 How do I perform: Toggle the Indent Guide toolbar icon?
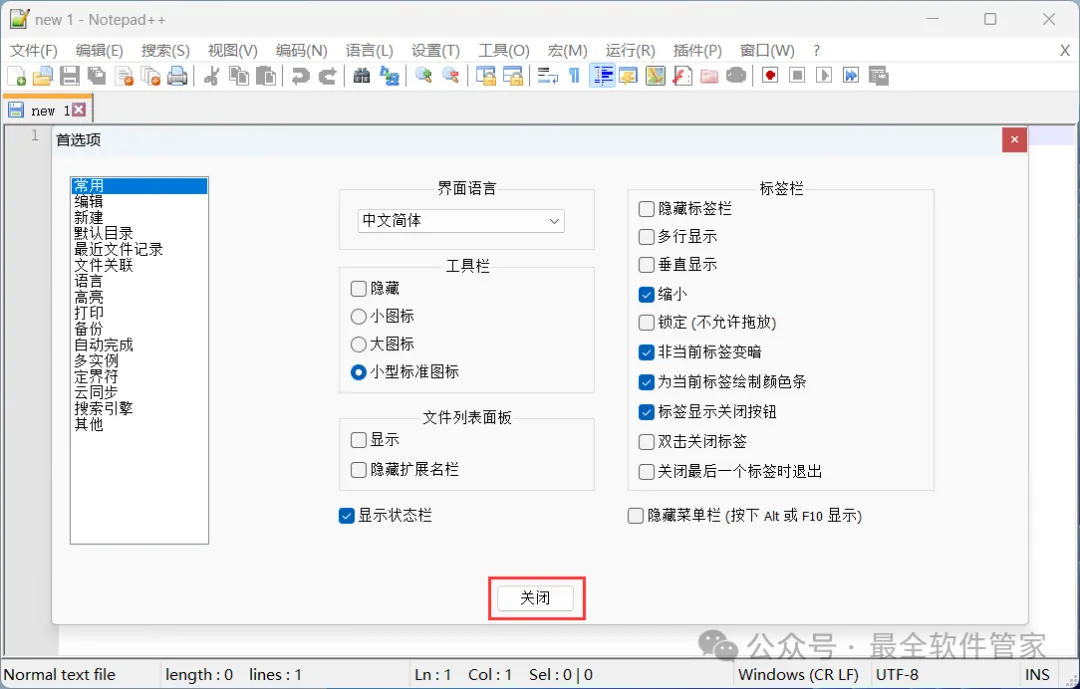602,76
